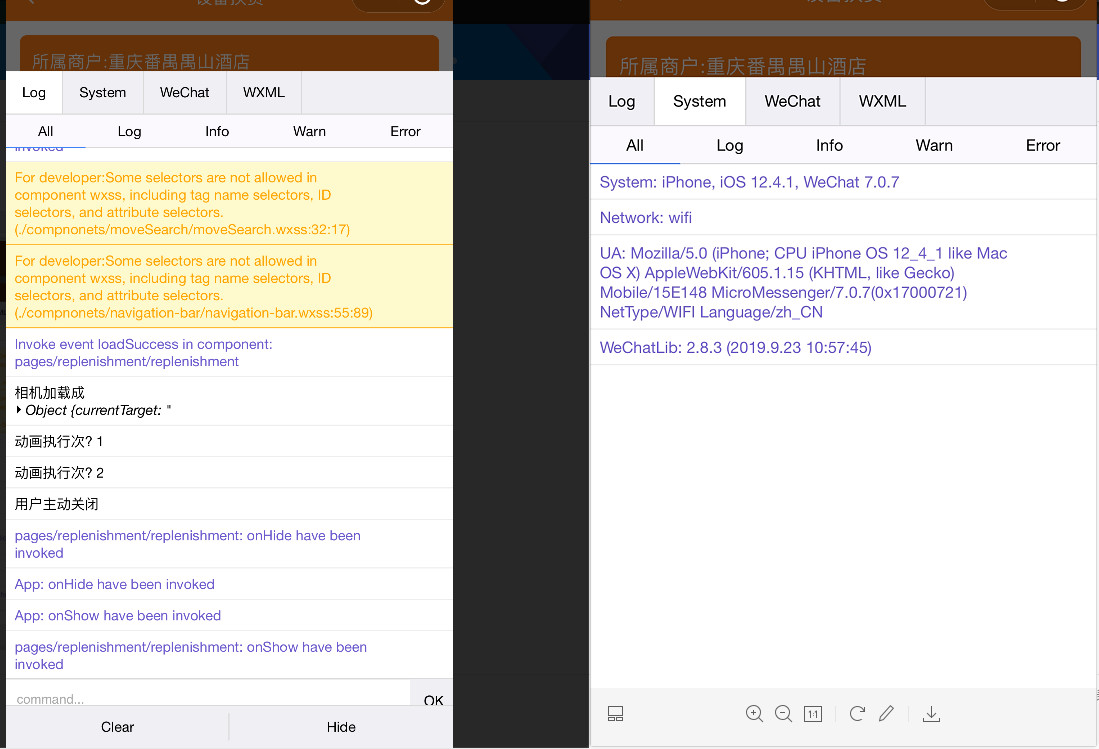Open WXML tab in right console
This screenshot has width=1099, height=749.
point(882,101)
